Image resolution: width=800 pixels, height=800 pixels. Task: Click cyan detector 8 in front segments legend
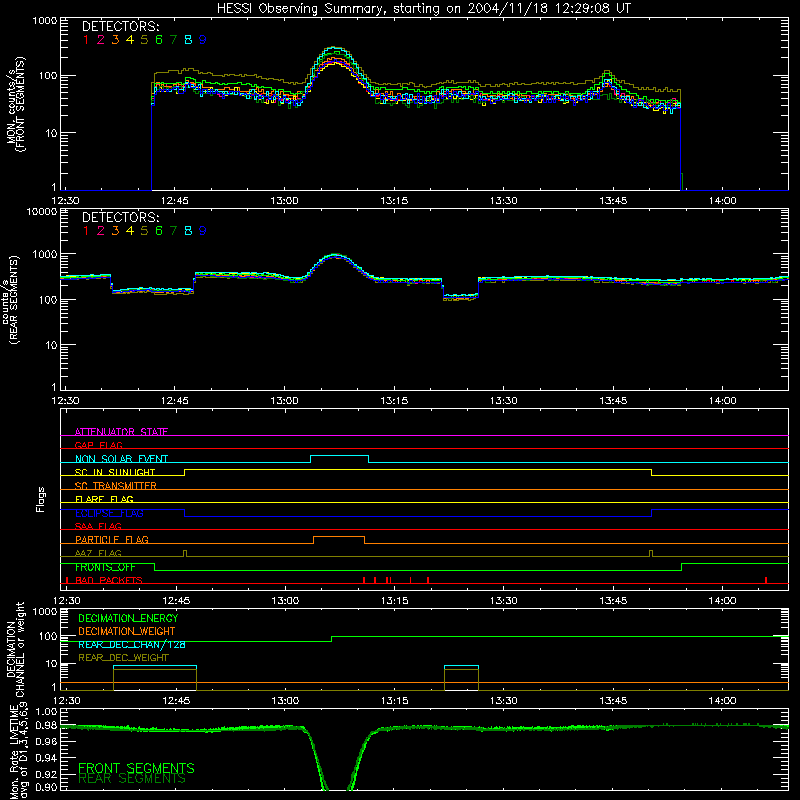click(x=188, y=40)
